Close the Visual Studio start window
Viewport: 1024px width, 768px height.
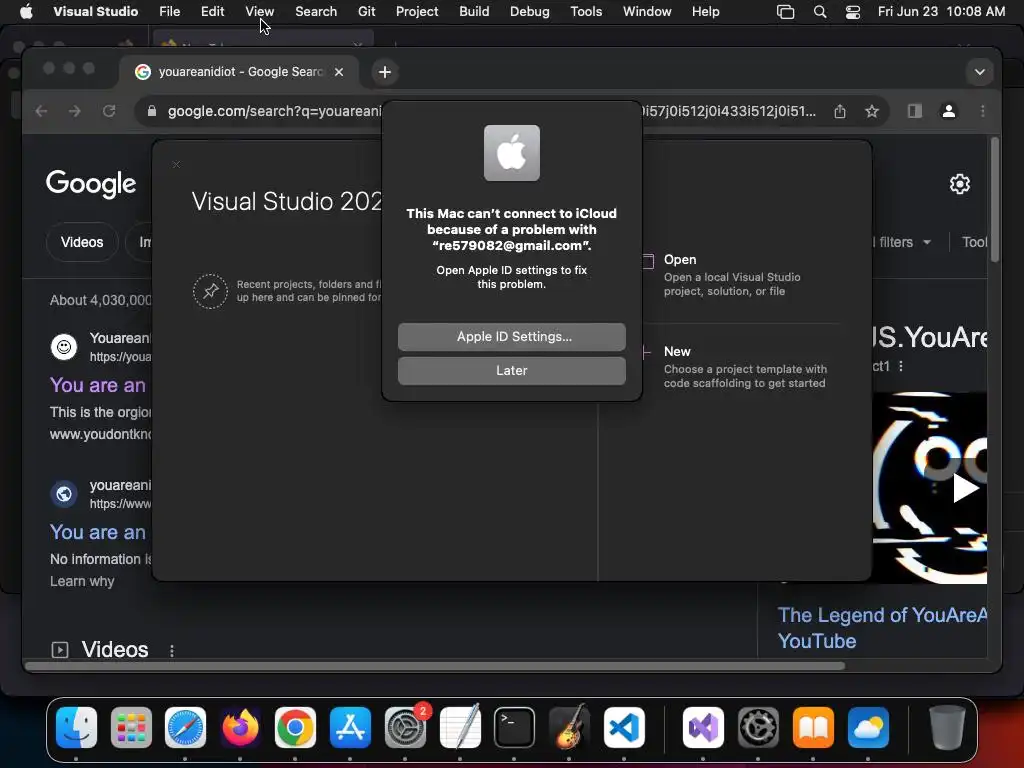(x=176, y=165)
